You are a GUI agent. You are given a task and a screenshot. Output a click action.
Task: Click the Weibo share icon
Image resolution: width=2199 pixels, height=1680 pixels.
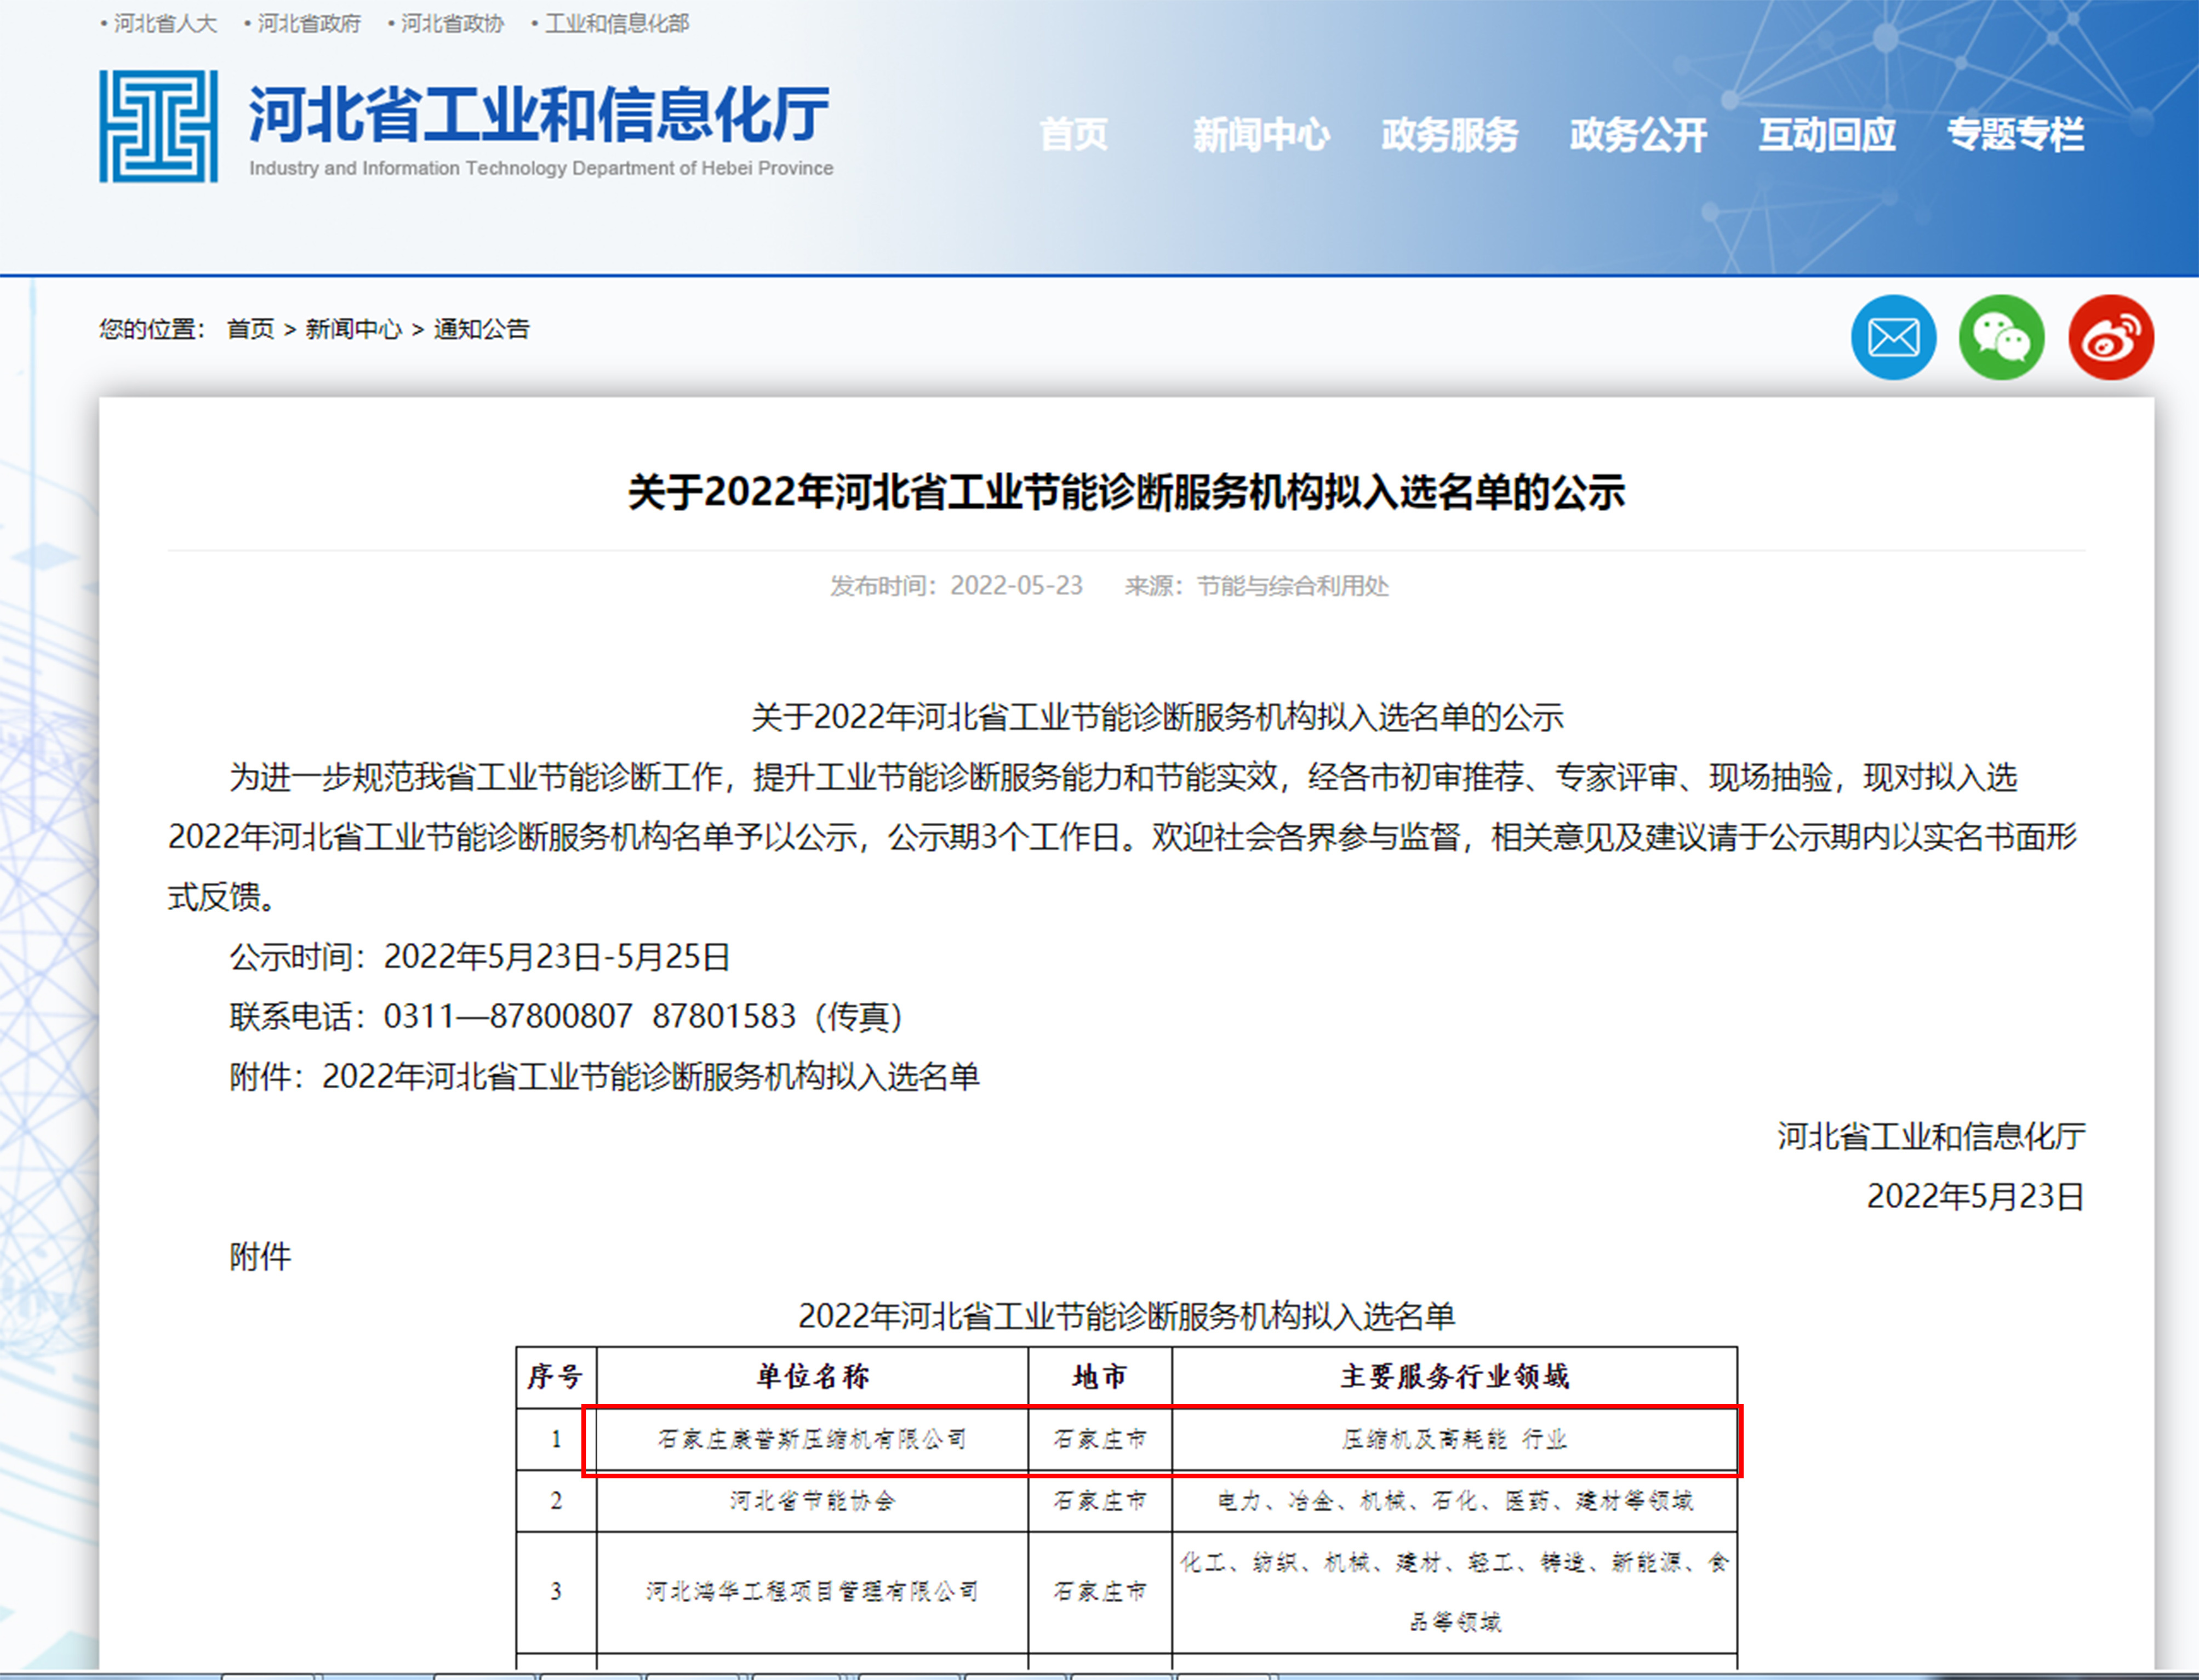[2111, 337]
